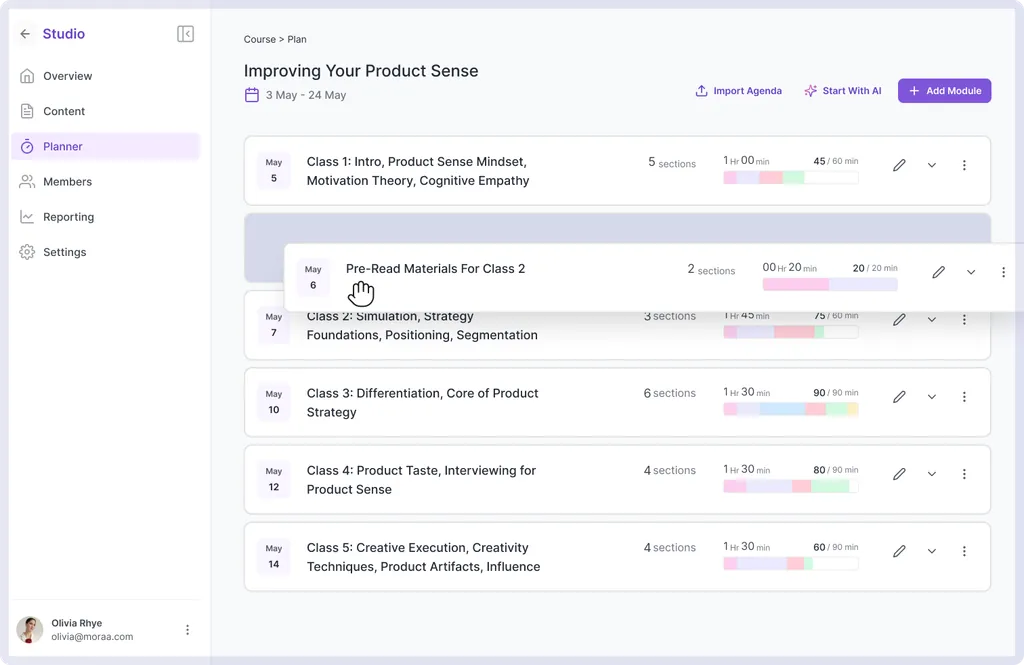1024x665 pixels.
Task: Expand the Class 4 module
Action: point(932,474)
